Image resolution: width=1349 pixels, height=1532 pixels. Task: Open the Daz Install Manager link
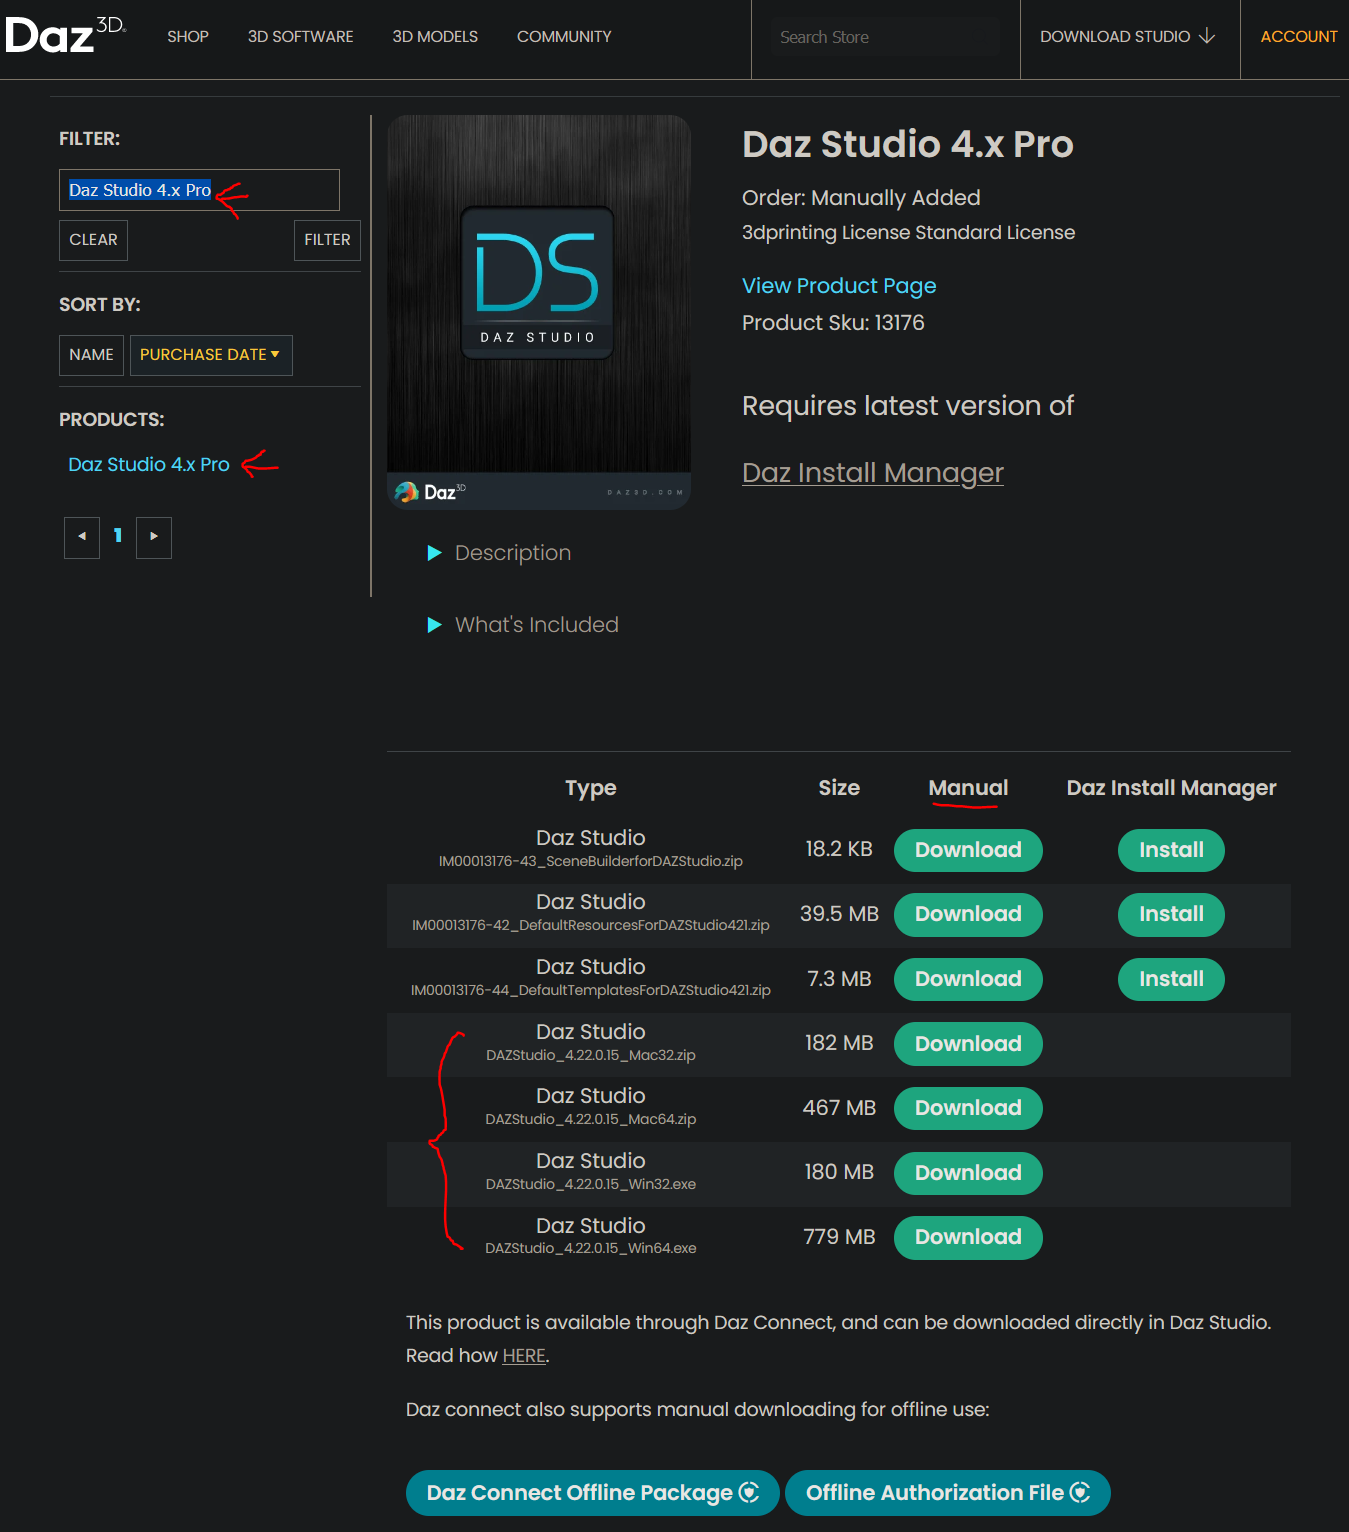[873, 473]
